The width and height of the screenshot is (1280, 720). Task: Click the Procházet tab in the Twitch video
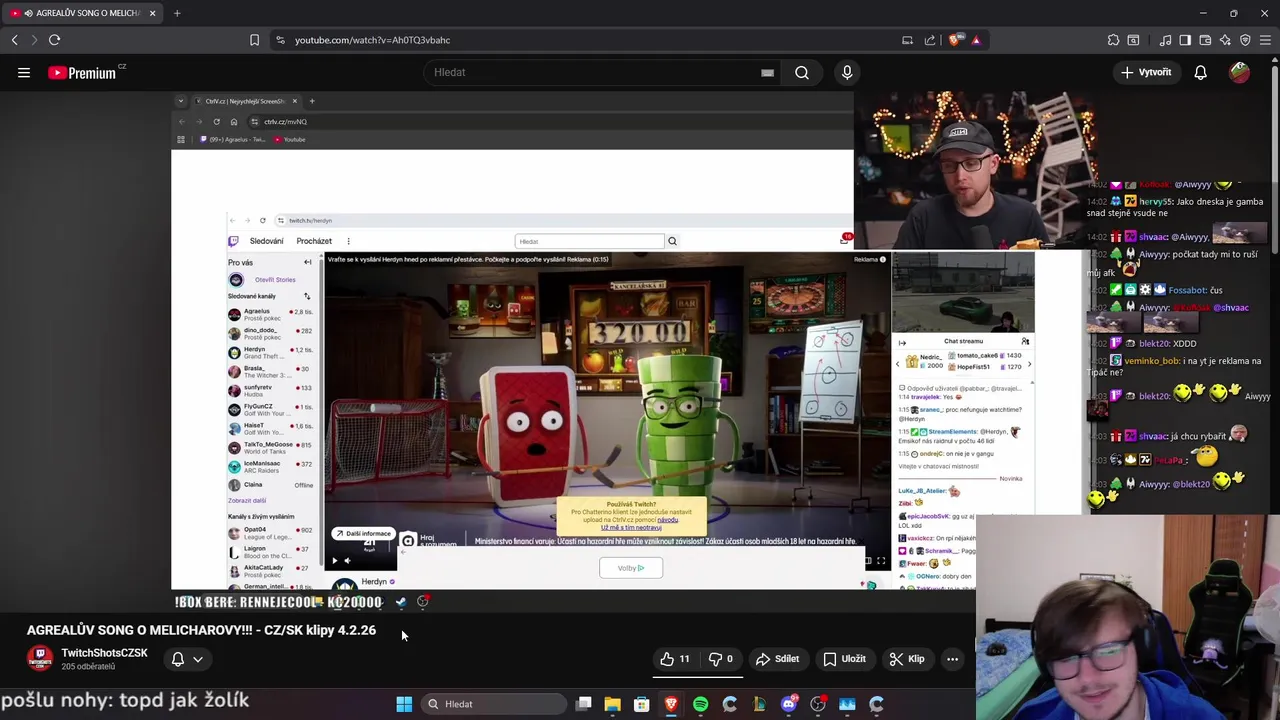click(314, 241)
